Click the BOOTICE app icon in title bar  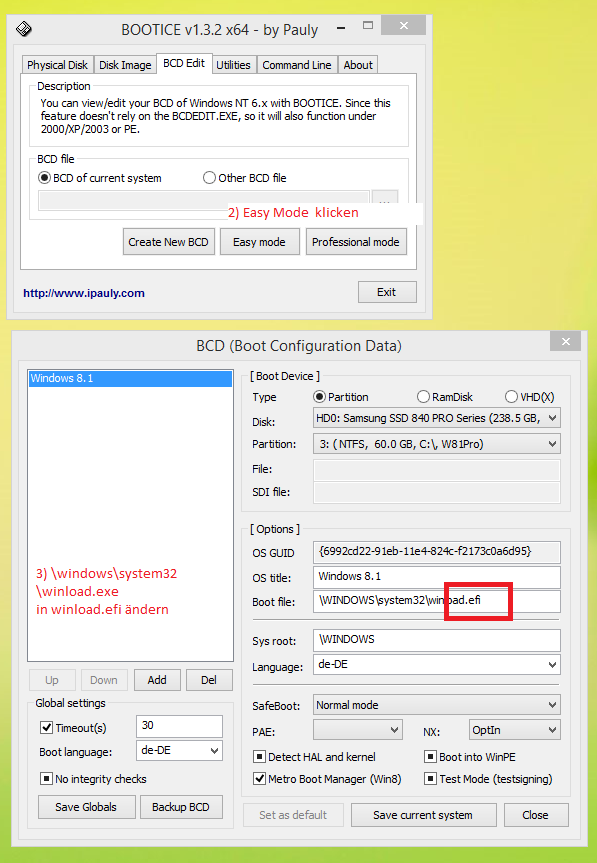click(24, 29)
